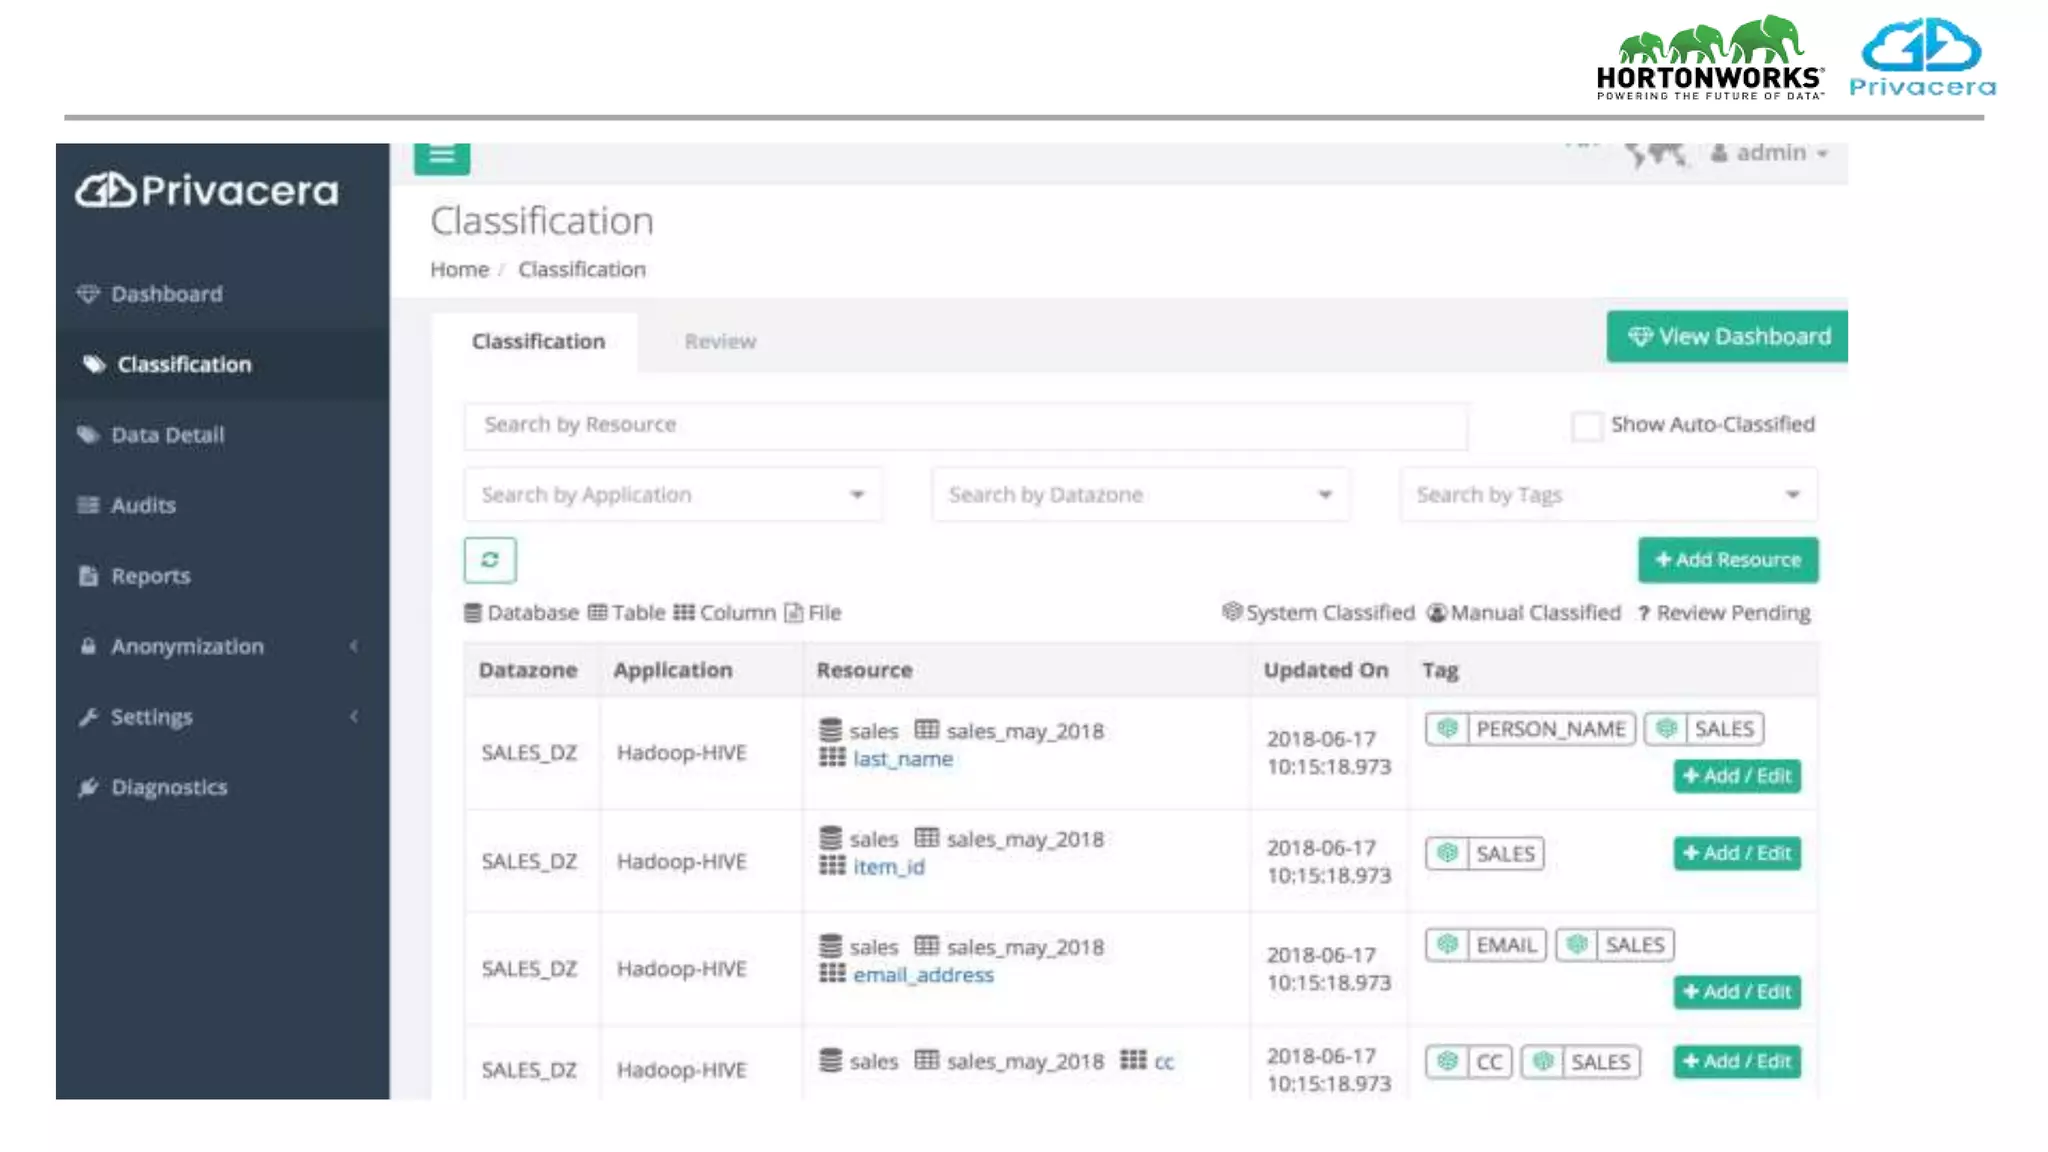Click the Search by Resource field

point(965,425)
